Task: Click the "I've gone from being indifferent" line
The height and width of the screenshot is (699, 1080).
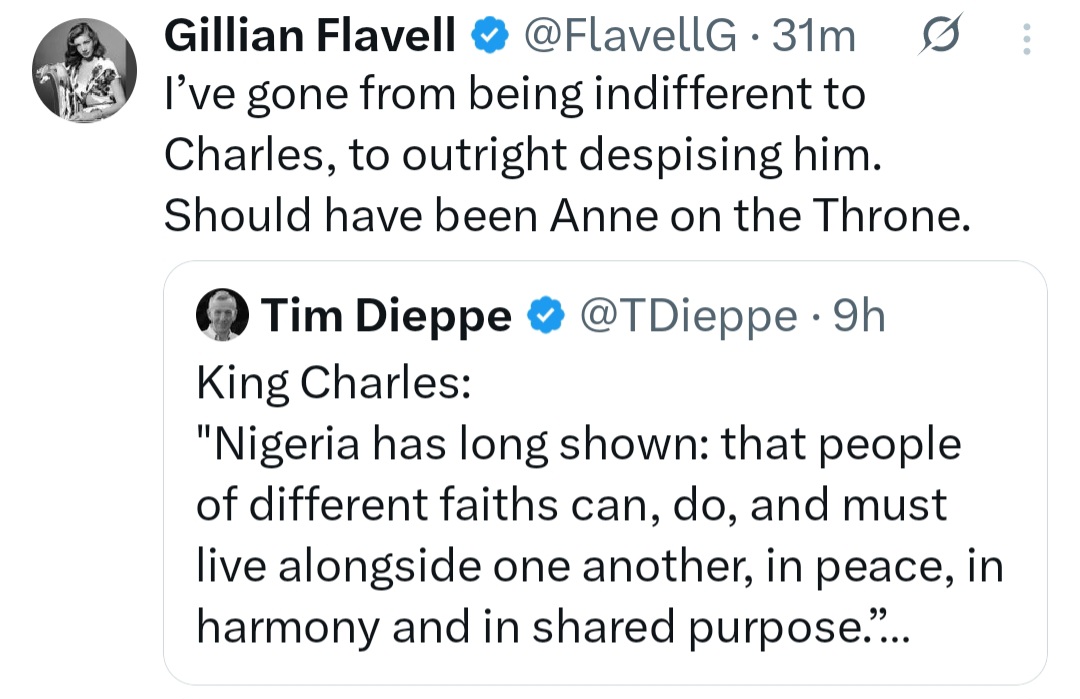Action: [514, 95]
